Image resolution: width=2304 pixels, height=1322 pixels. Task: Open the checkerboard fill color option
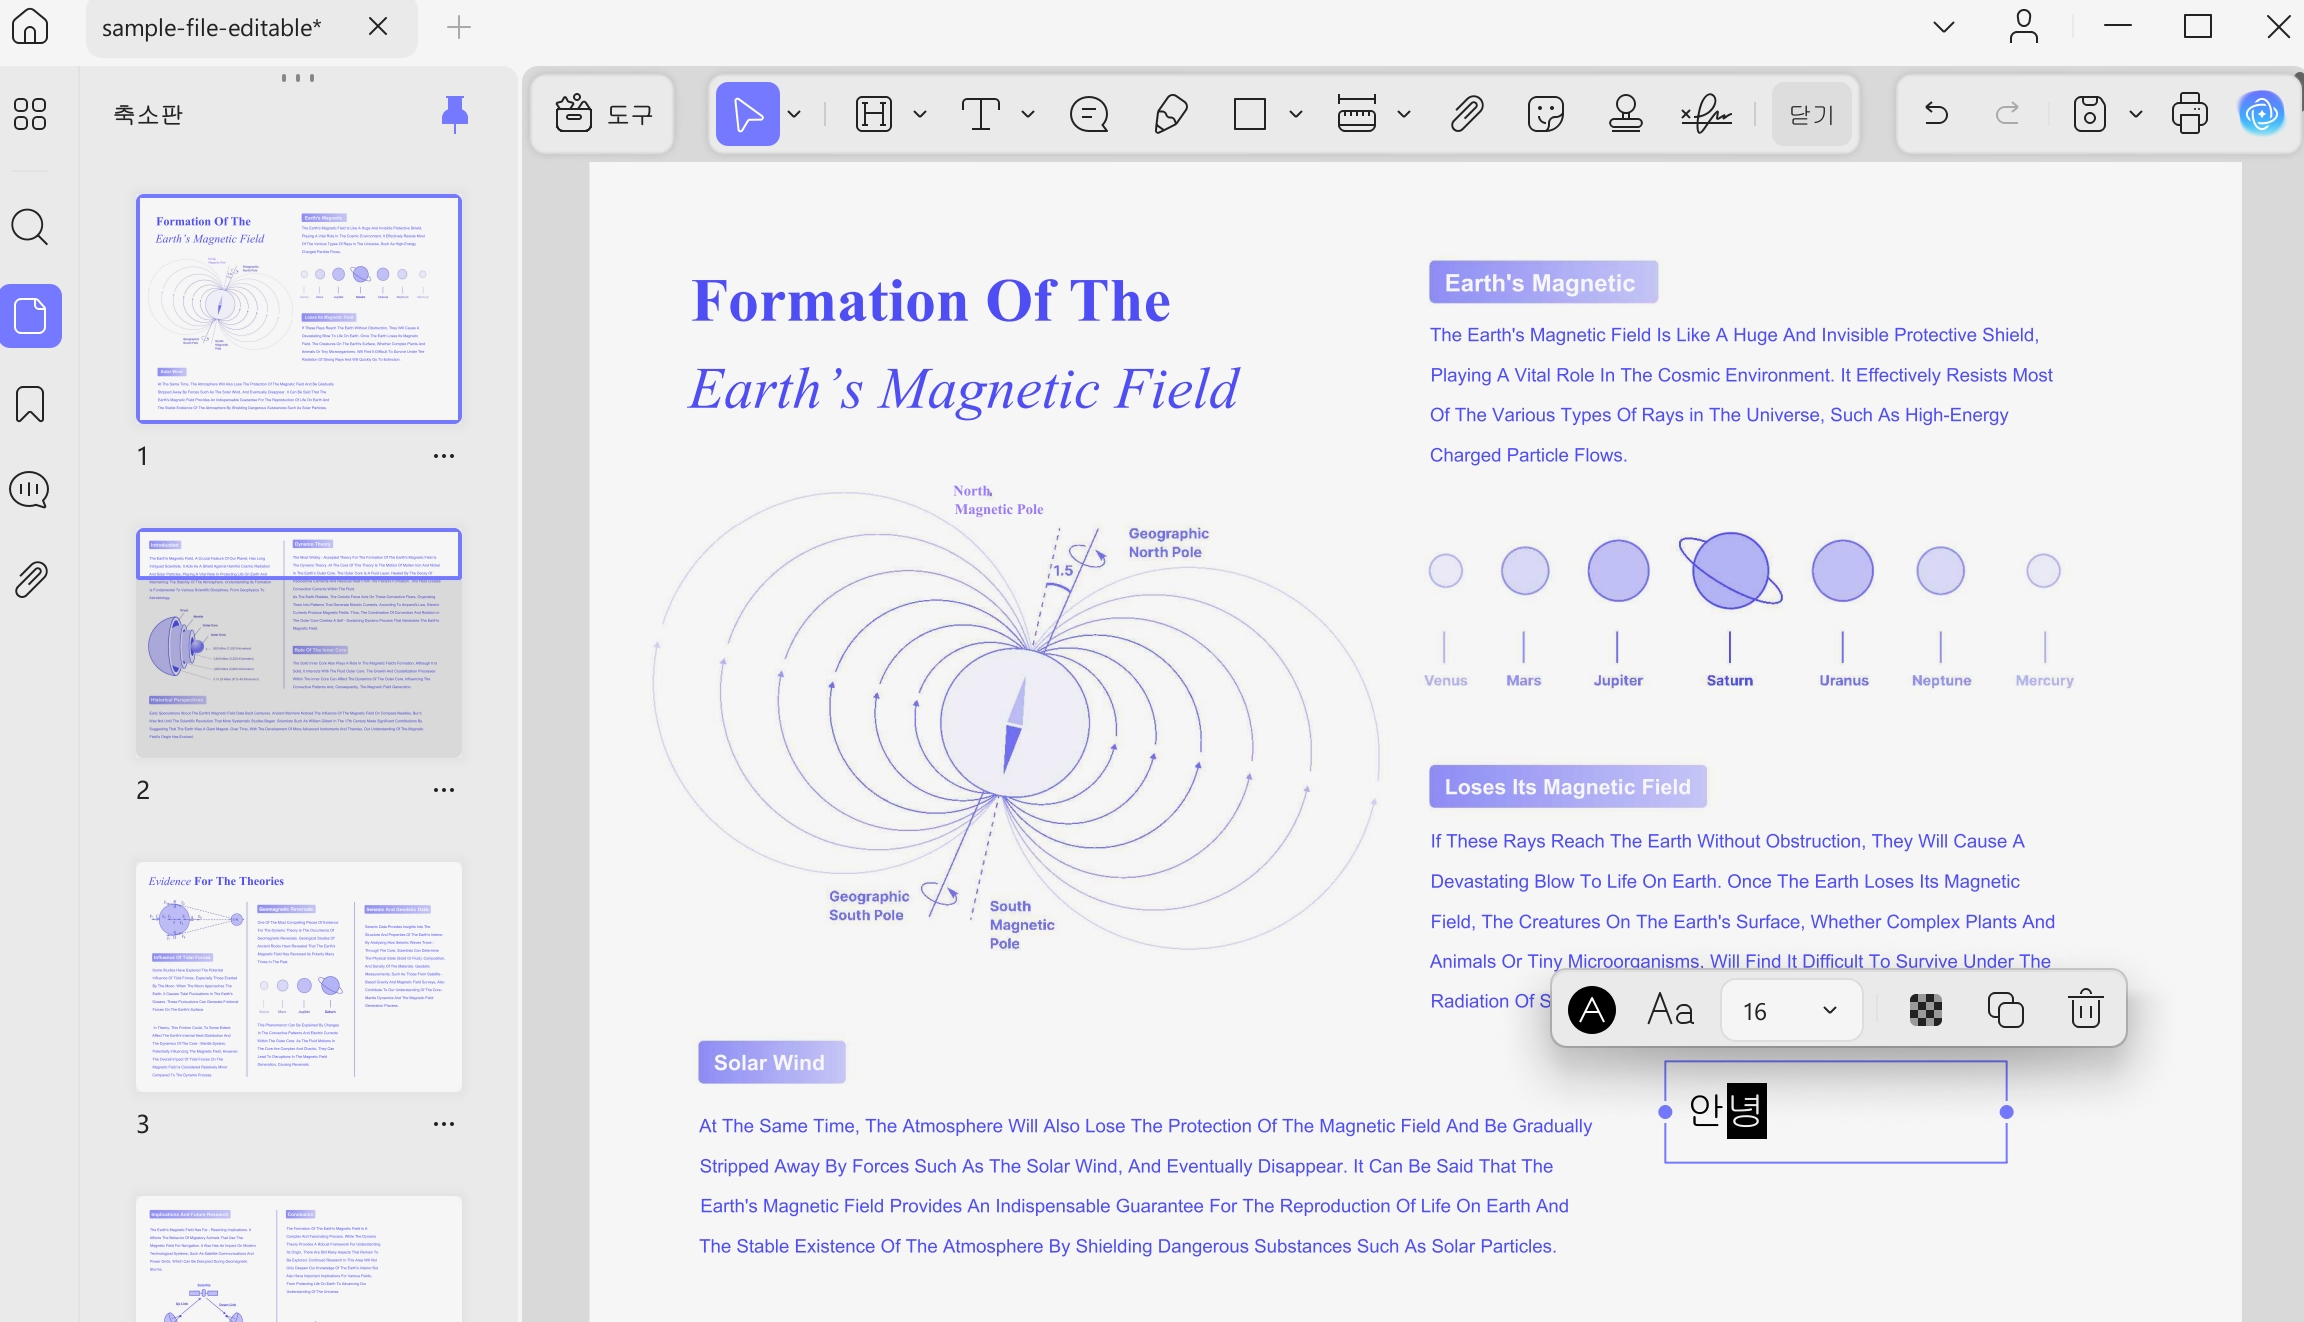pos(1926,1010)
